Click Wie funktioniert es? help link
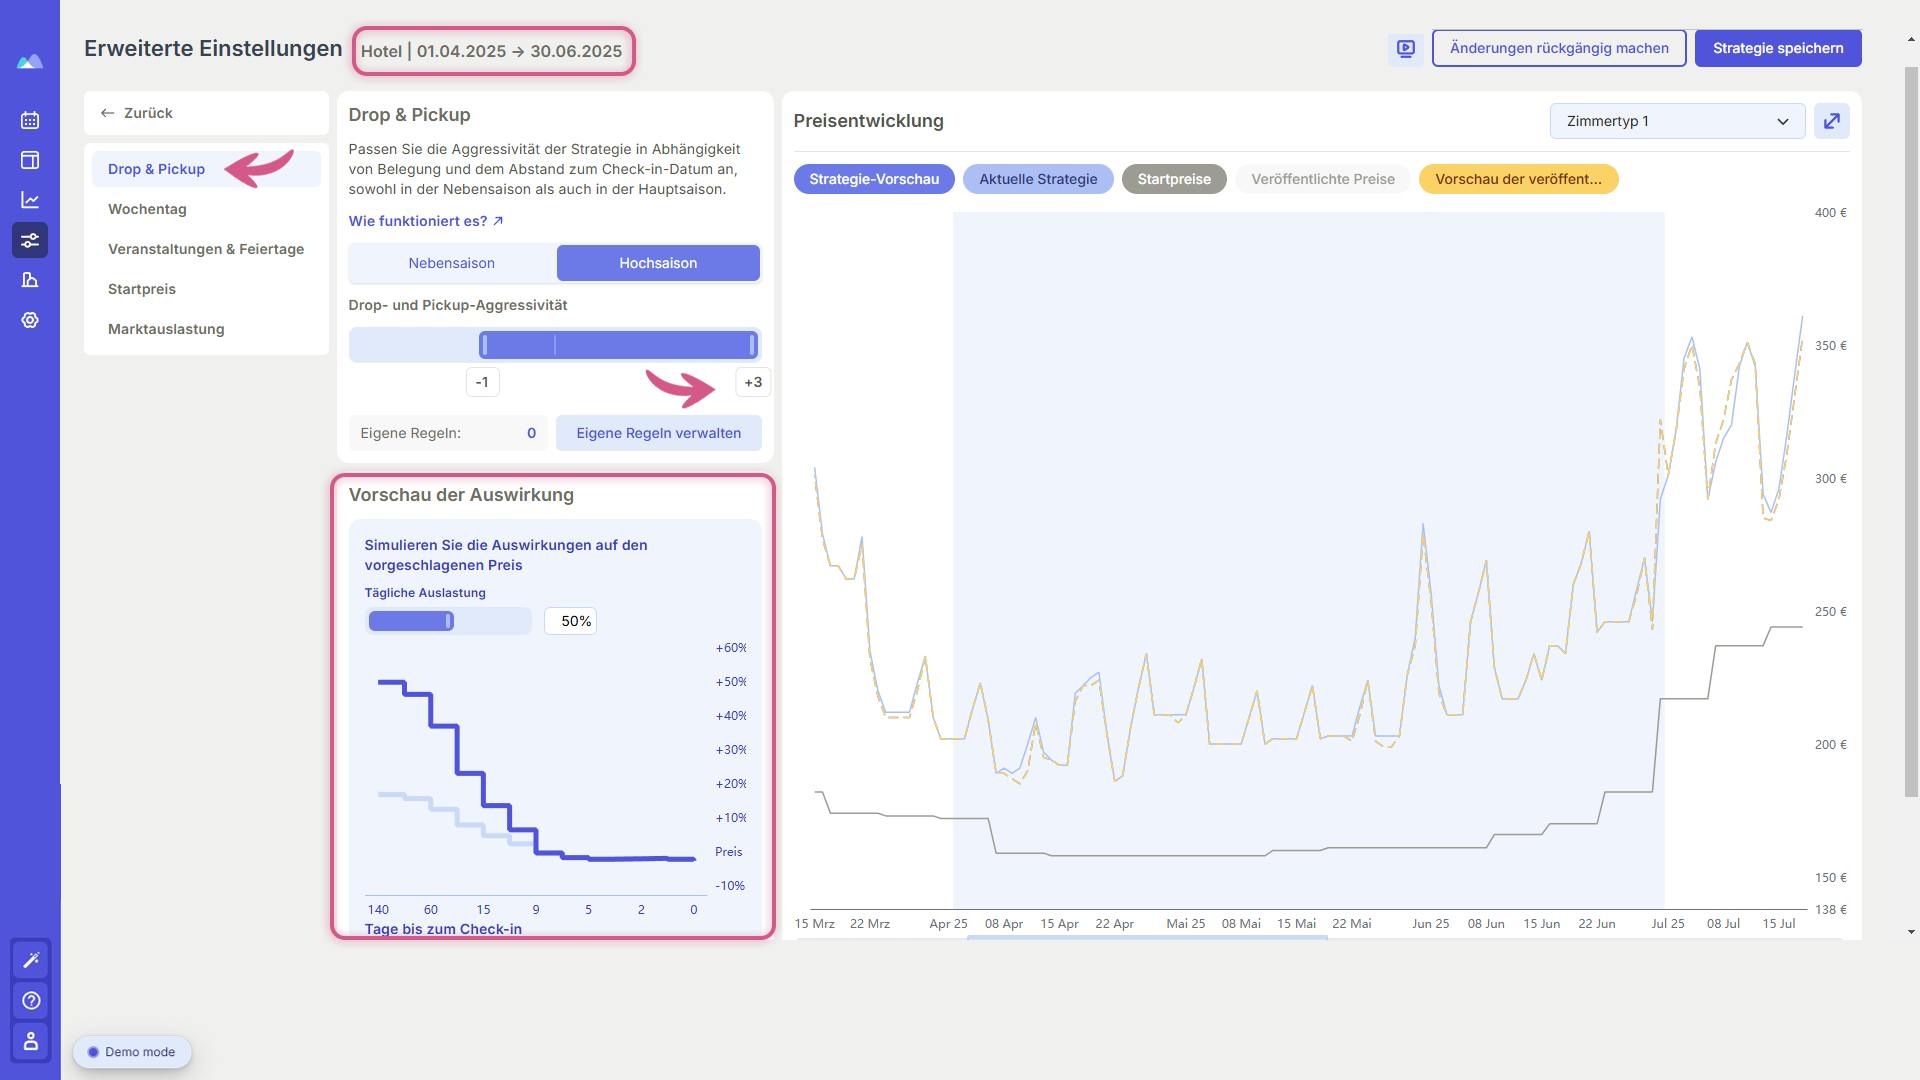Viewport: 1920px width, 1080px height. (425, 222)
